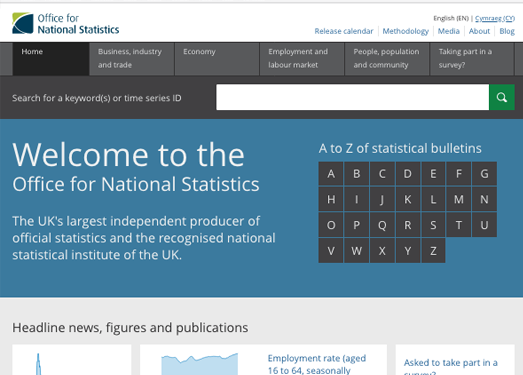This screenshot has width=523, height=375.
Task: Open the About link
Action: click(479, 31)
